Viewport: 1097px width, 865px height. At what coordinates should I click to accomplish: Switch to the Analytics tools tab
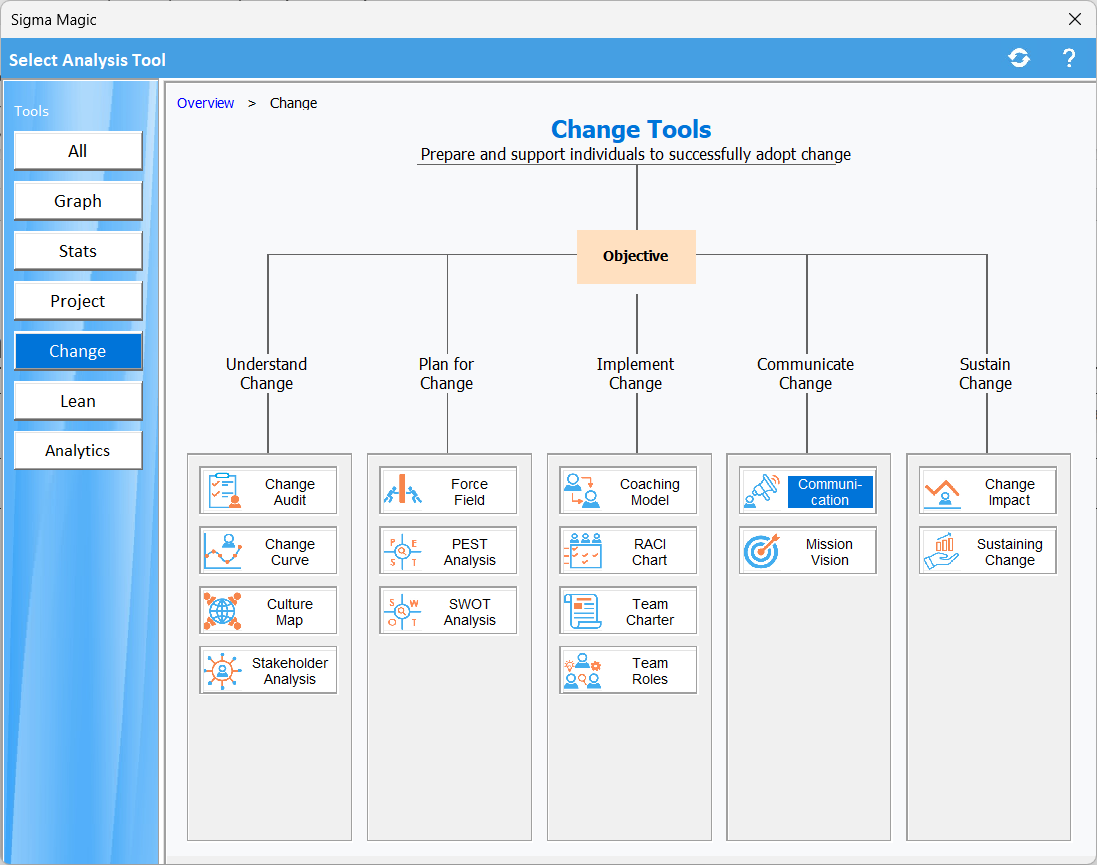click(x=78, y=451)
